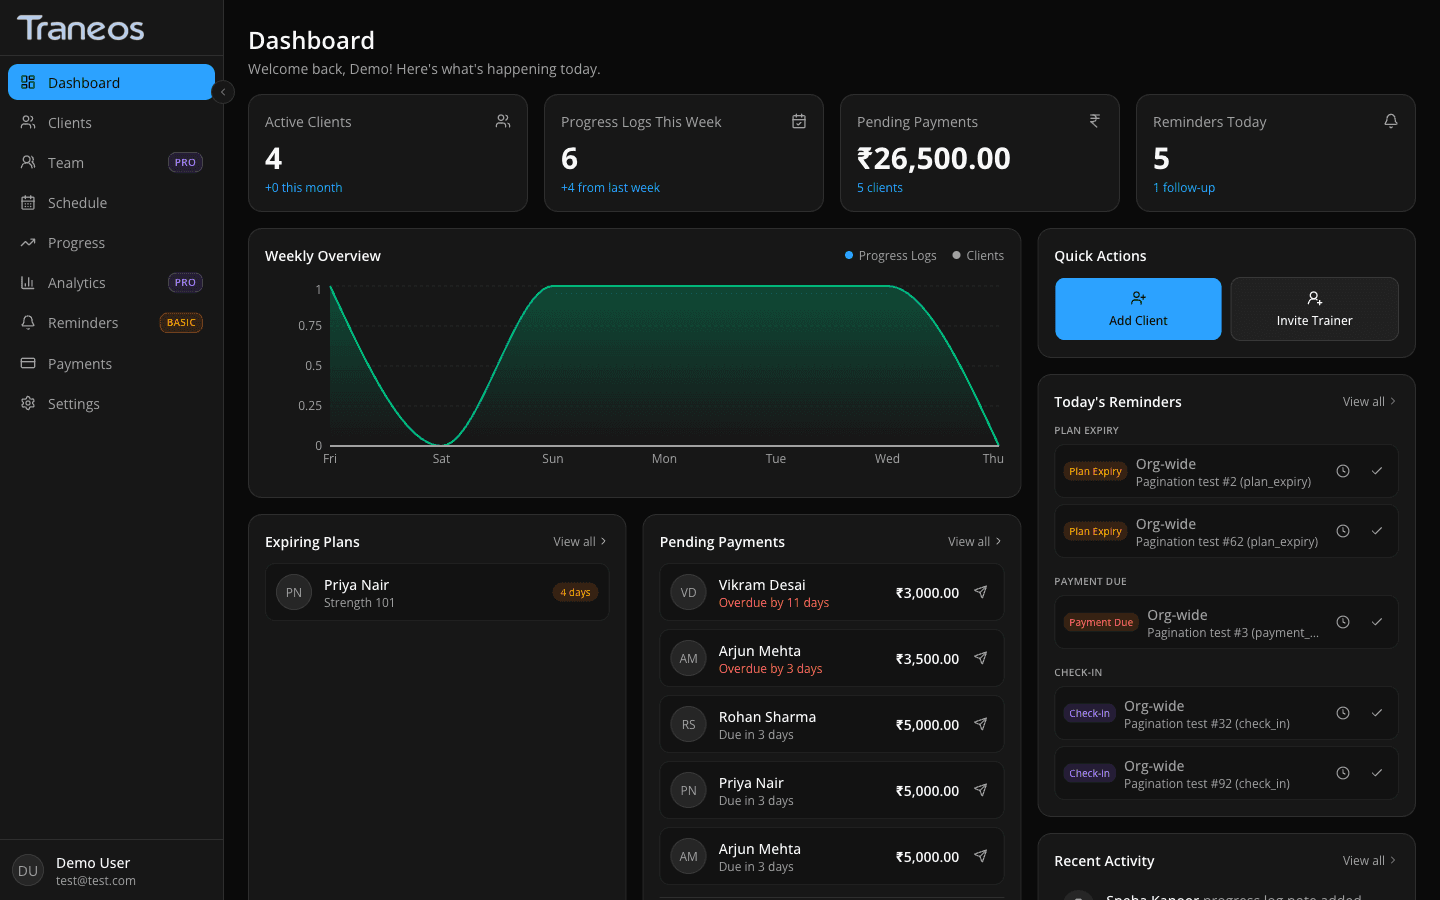
Task: Mark Pagination test #2 reminder as done
Action: 1377,471
